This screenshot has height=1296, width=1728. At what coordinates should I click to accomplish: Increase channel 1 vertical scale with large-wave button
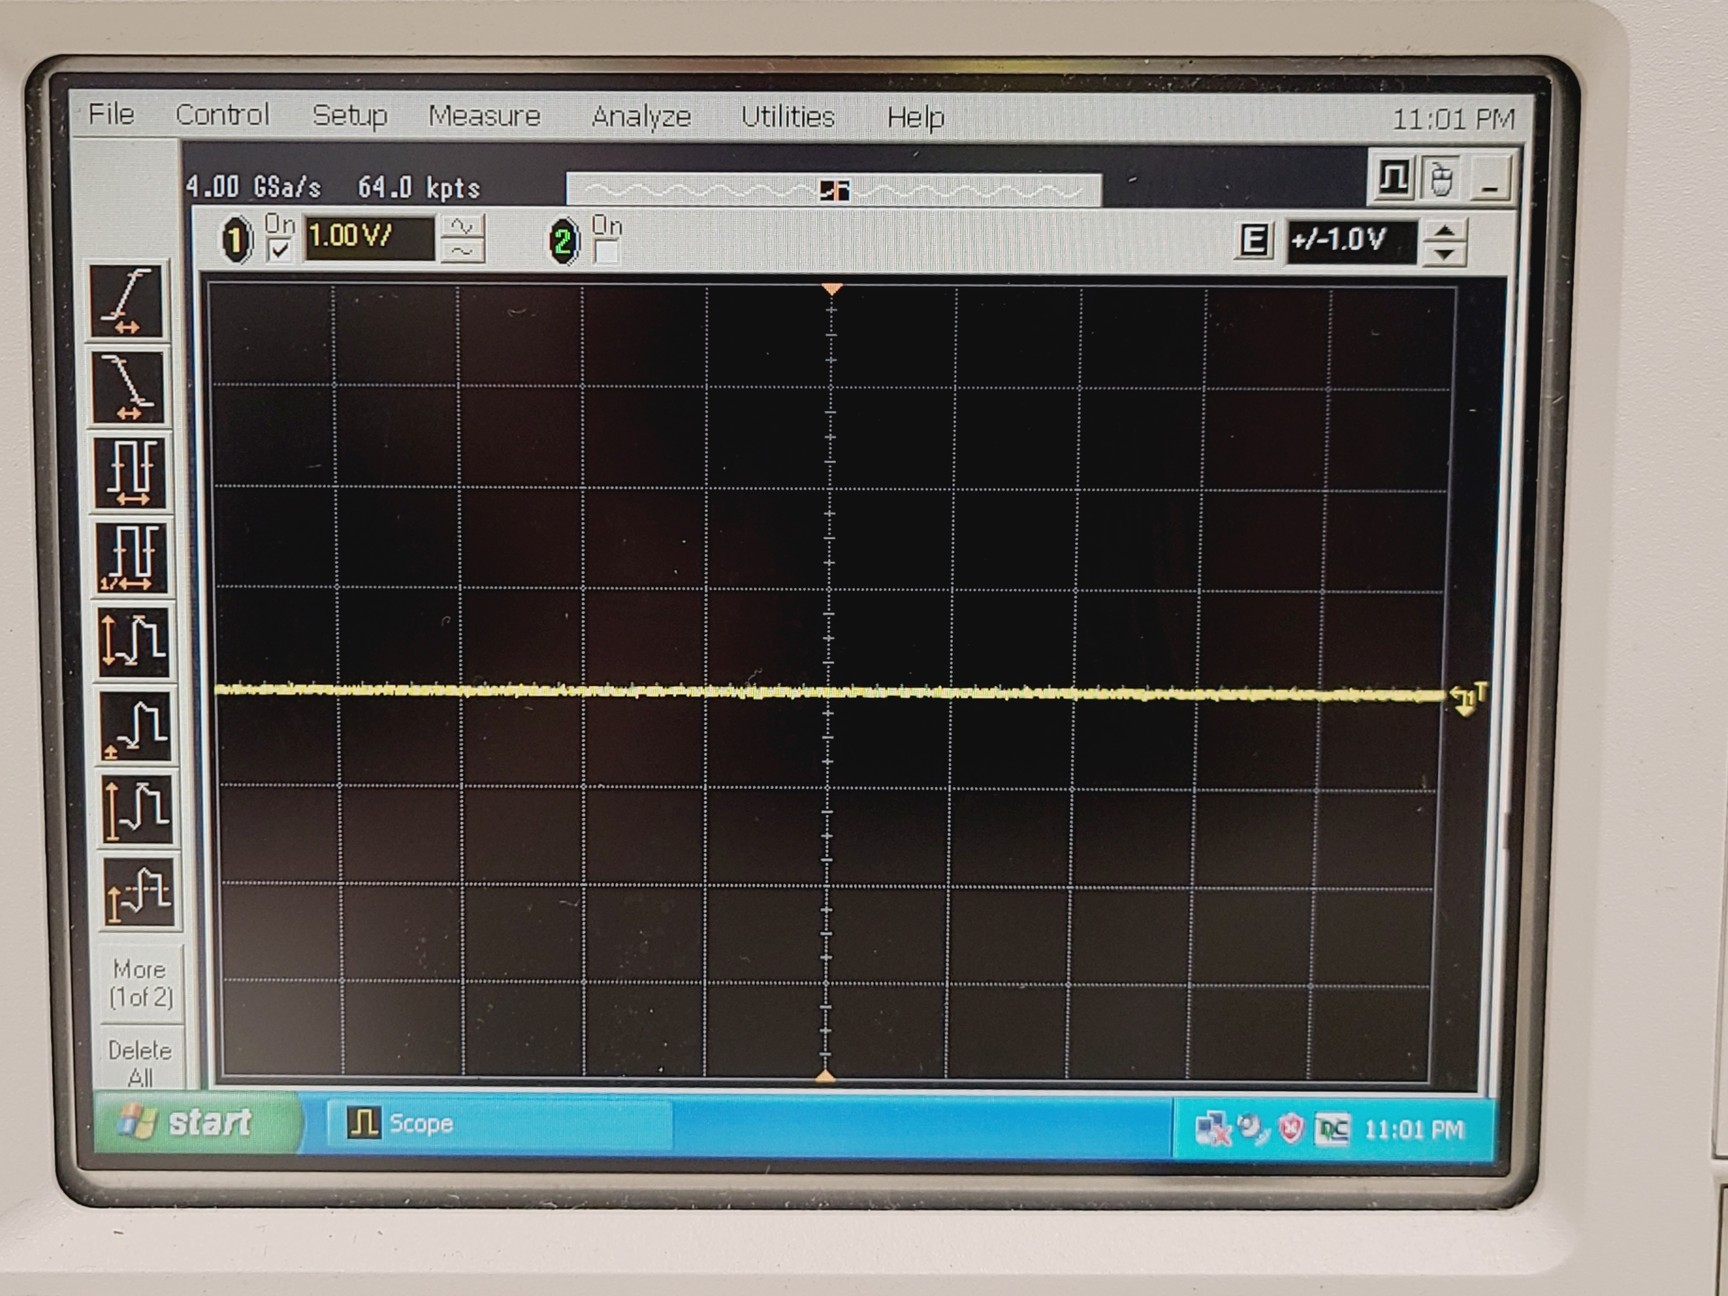(x=462, y=226)
